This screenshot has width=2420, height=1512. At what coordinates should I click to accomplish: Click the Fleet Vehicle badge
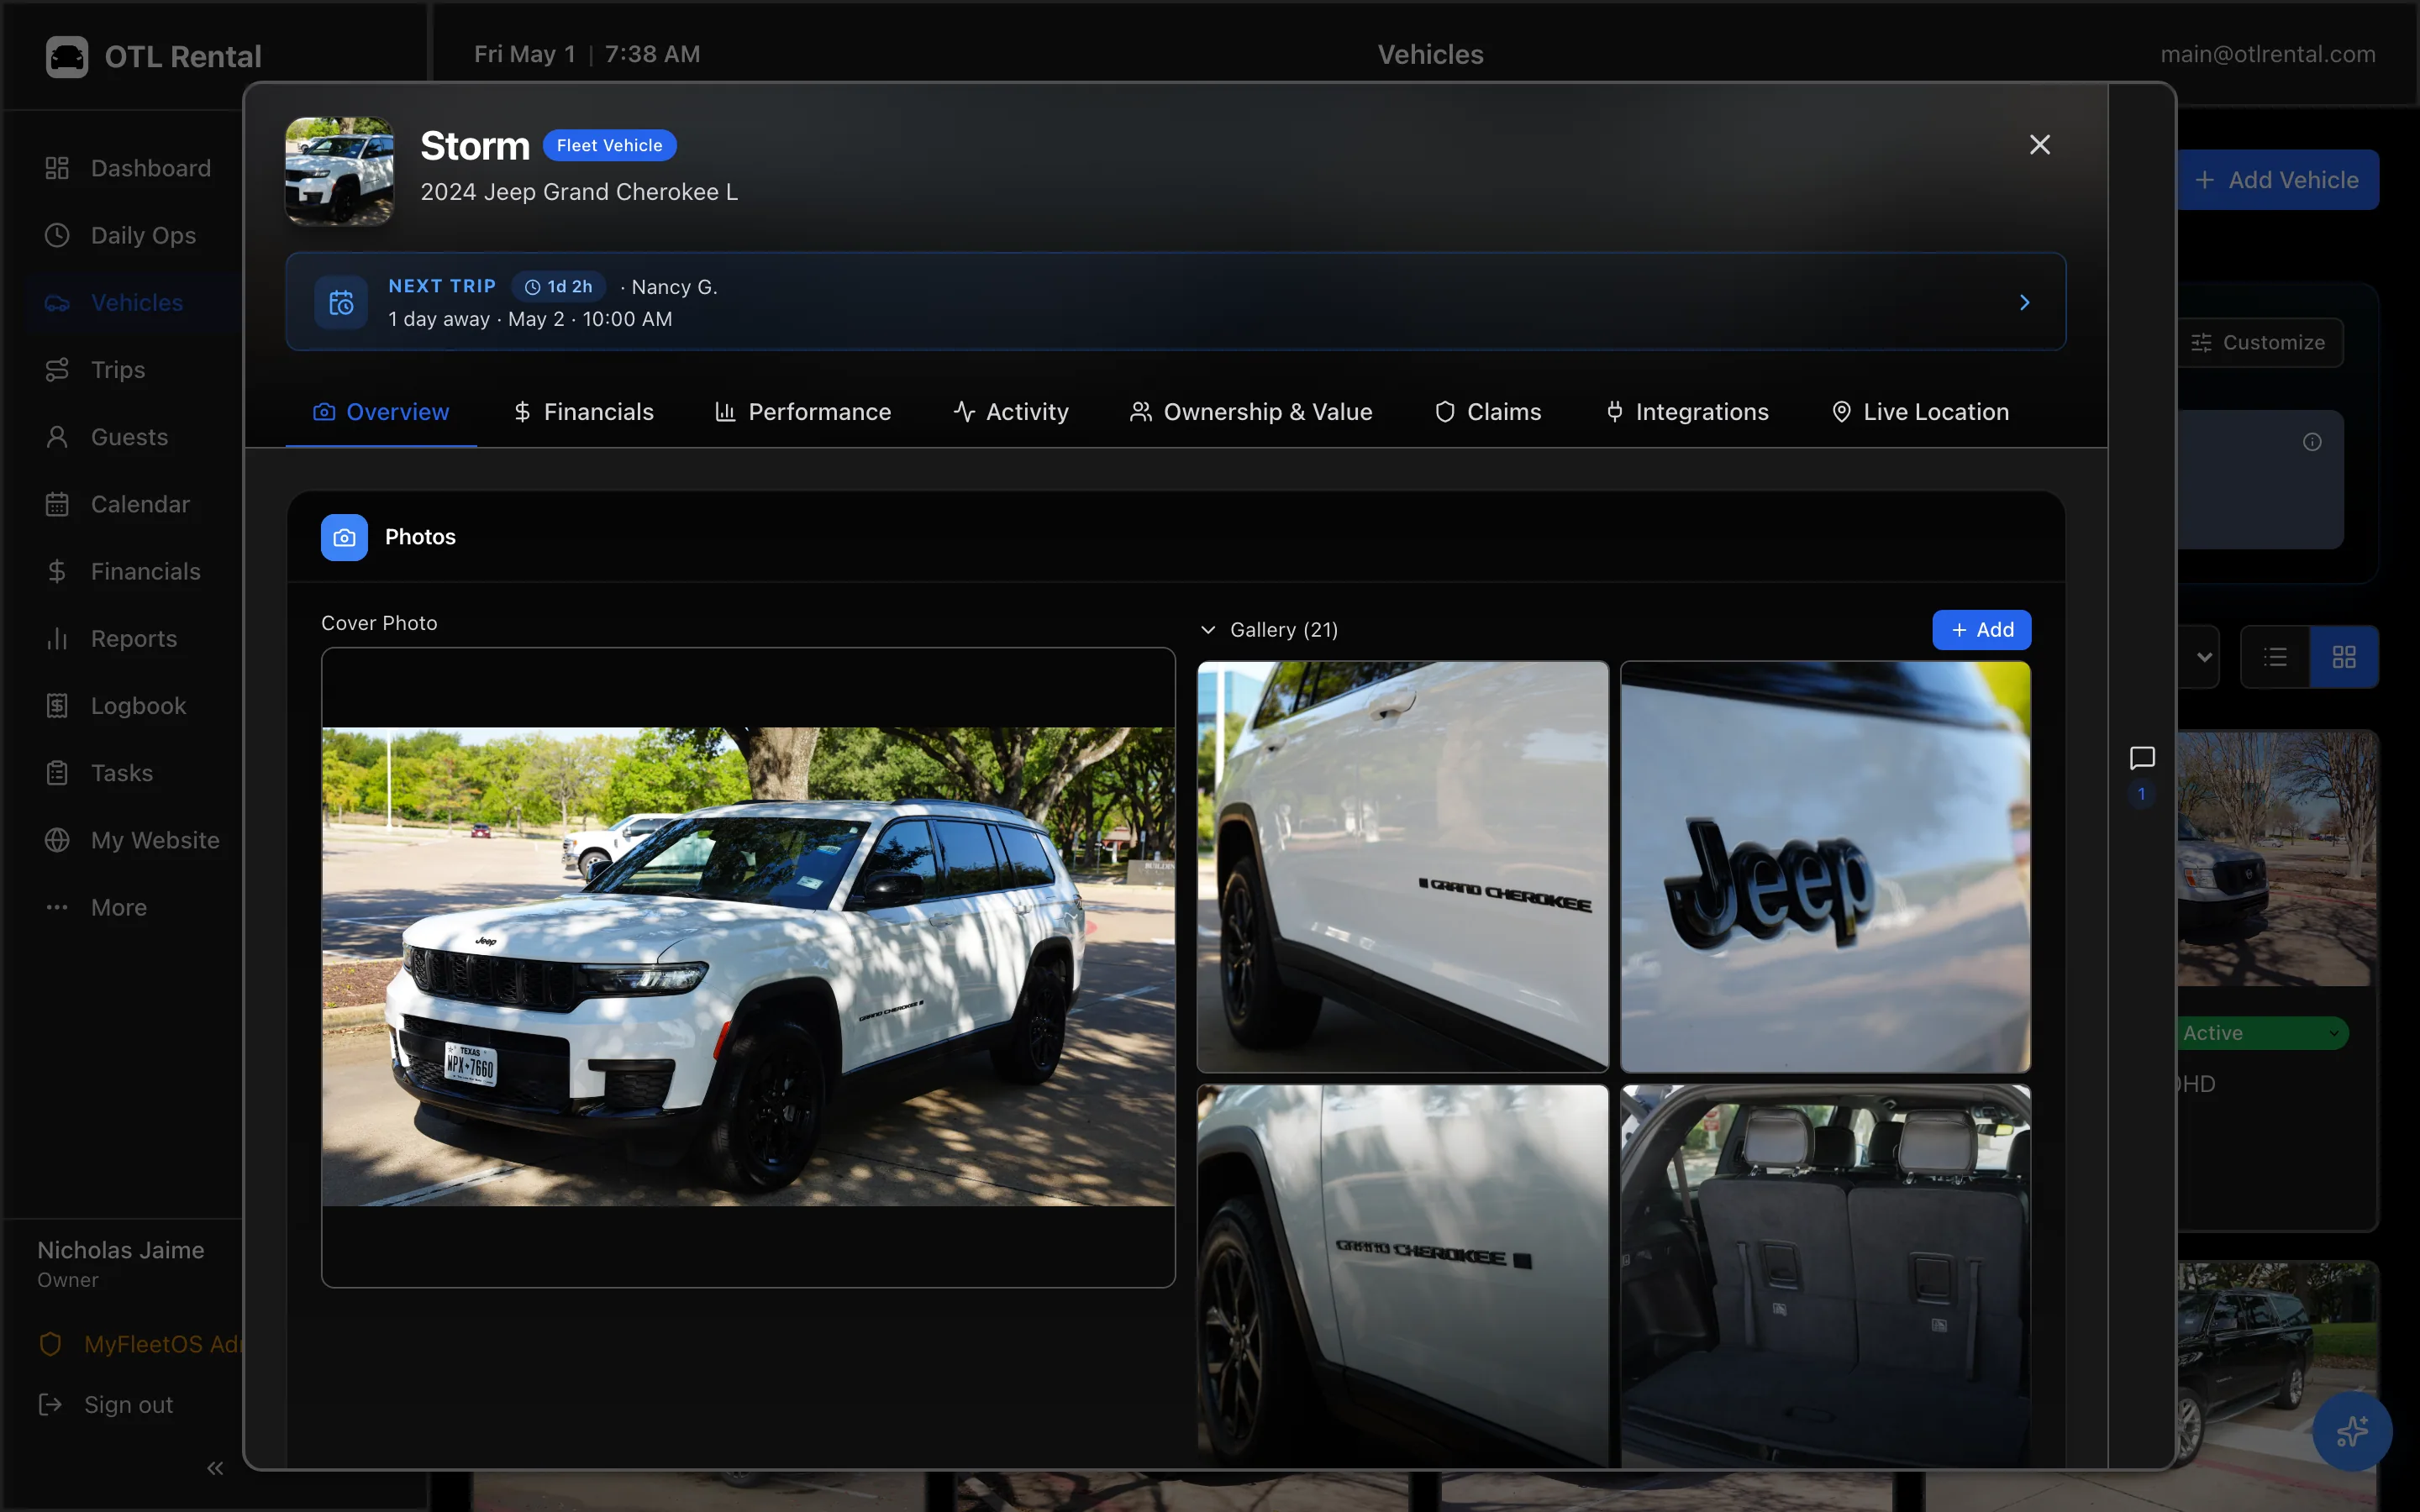609,145
